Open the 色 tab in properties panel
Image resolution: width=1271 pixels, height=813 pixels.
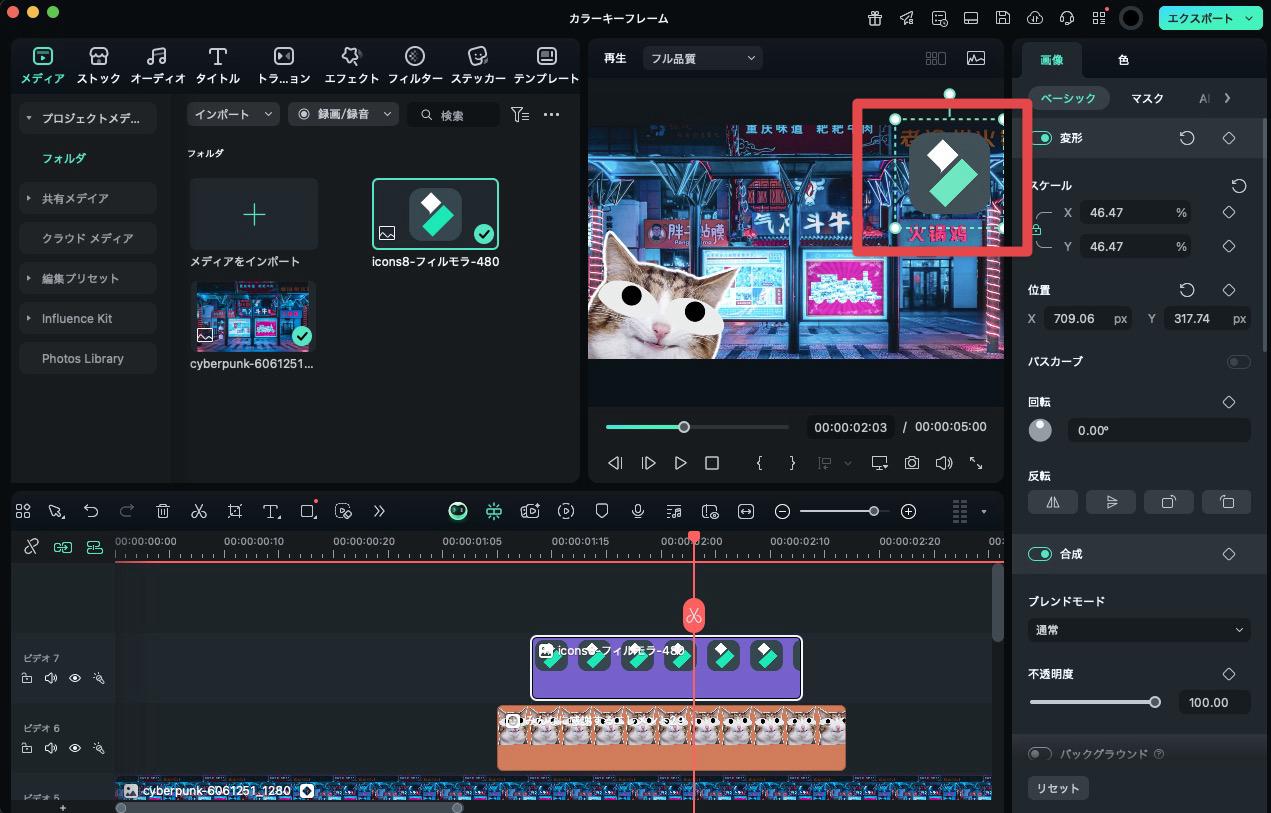[x=1123, y=60]
